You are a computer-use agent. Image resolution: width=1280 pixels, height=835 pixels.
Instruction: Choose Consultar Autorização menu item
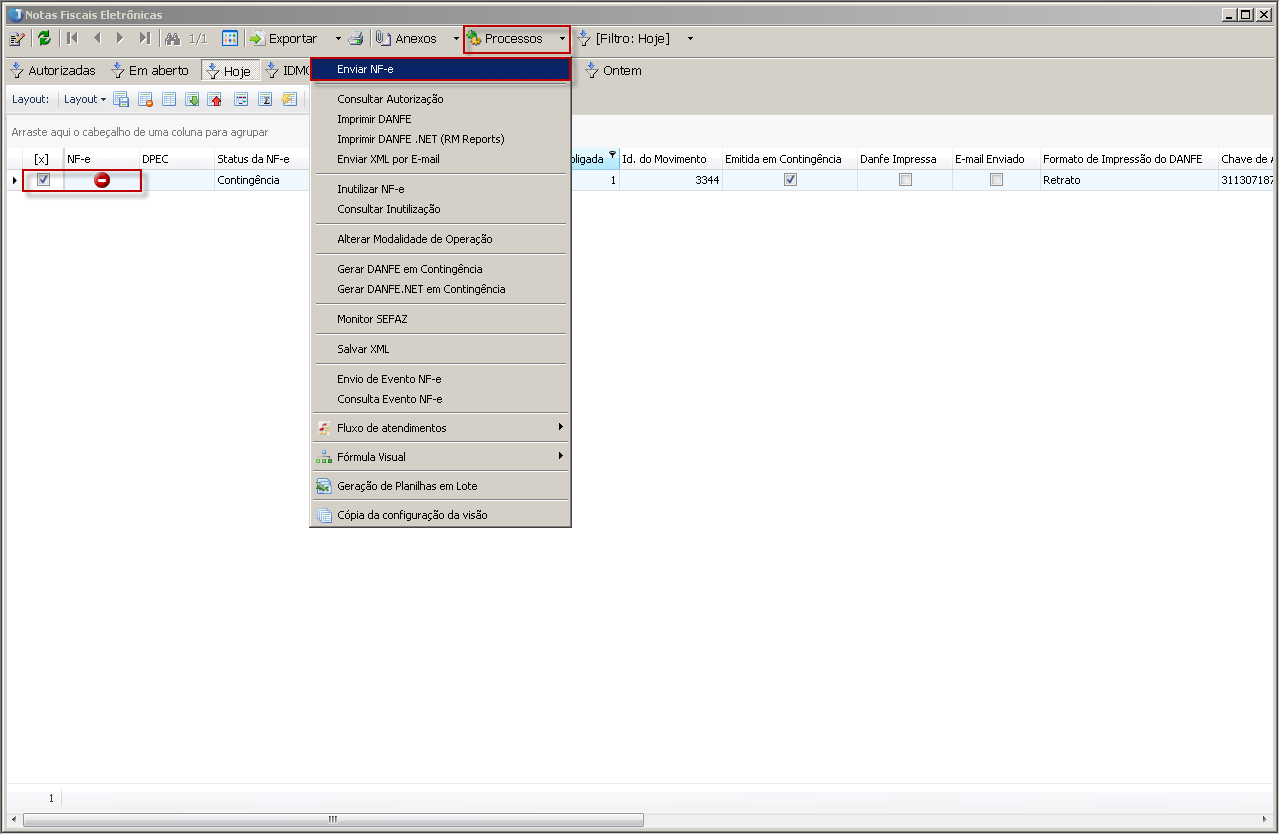[440, 99]
